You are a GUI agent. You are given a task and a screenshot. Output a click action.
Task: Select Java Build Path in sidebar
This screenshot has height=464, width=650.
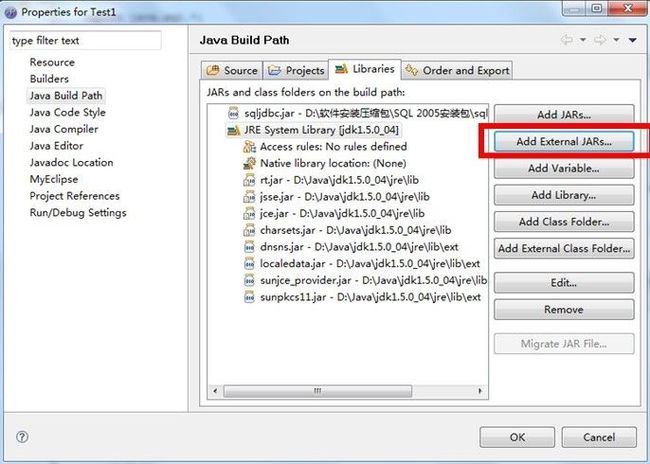point(66,96)
